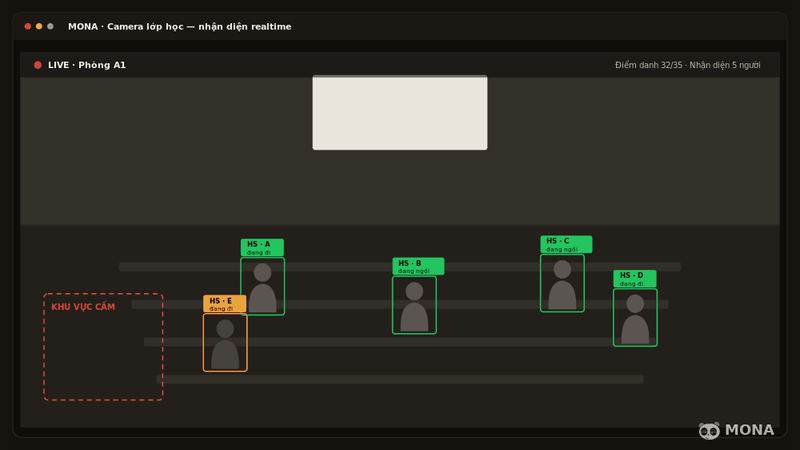Click the yellow minimize window dot
The height and width of the screenshot is (450, 800).
point(39,26)
